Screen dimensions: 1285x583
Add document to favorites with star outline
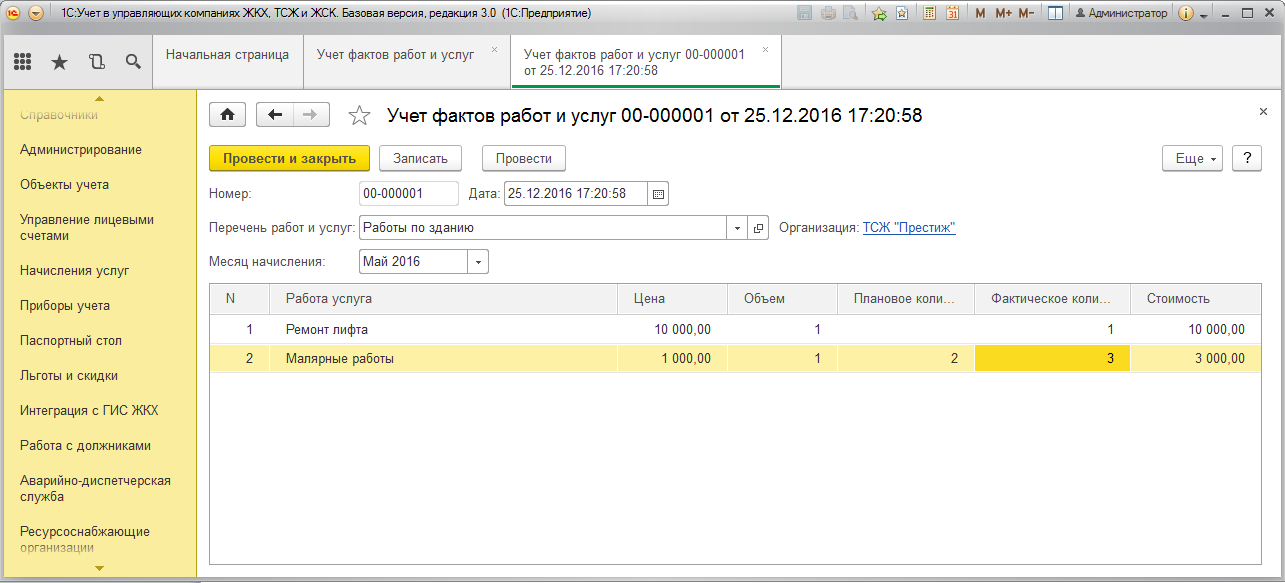(x=359, y=116)
